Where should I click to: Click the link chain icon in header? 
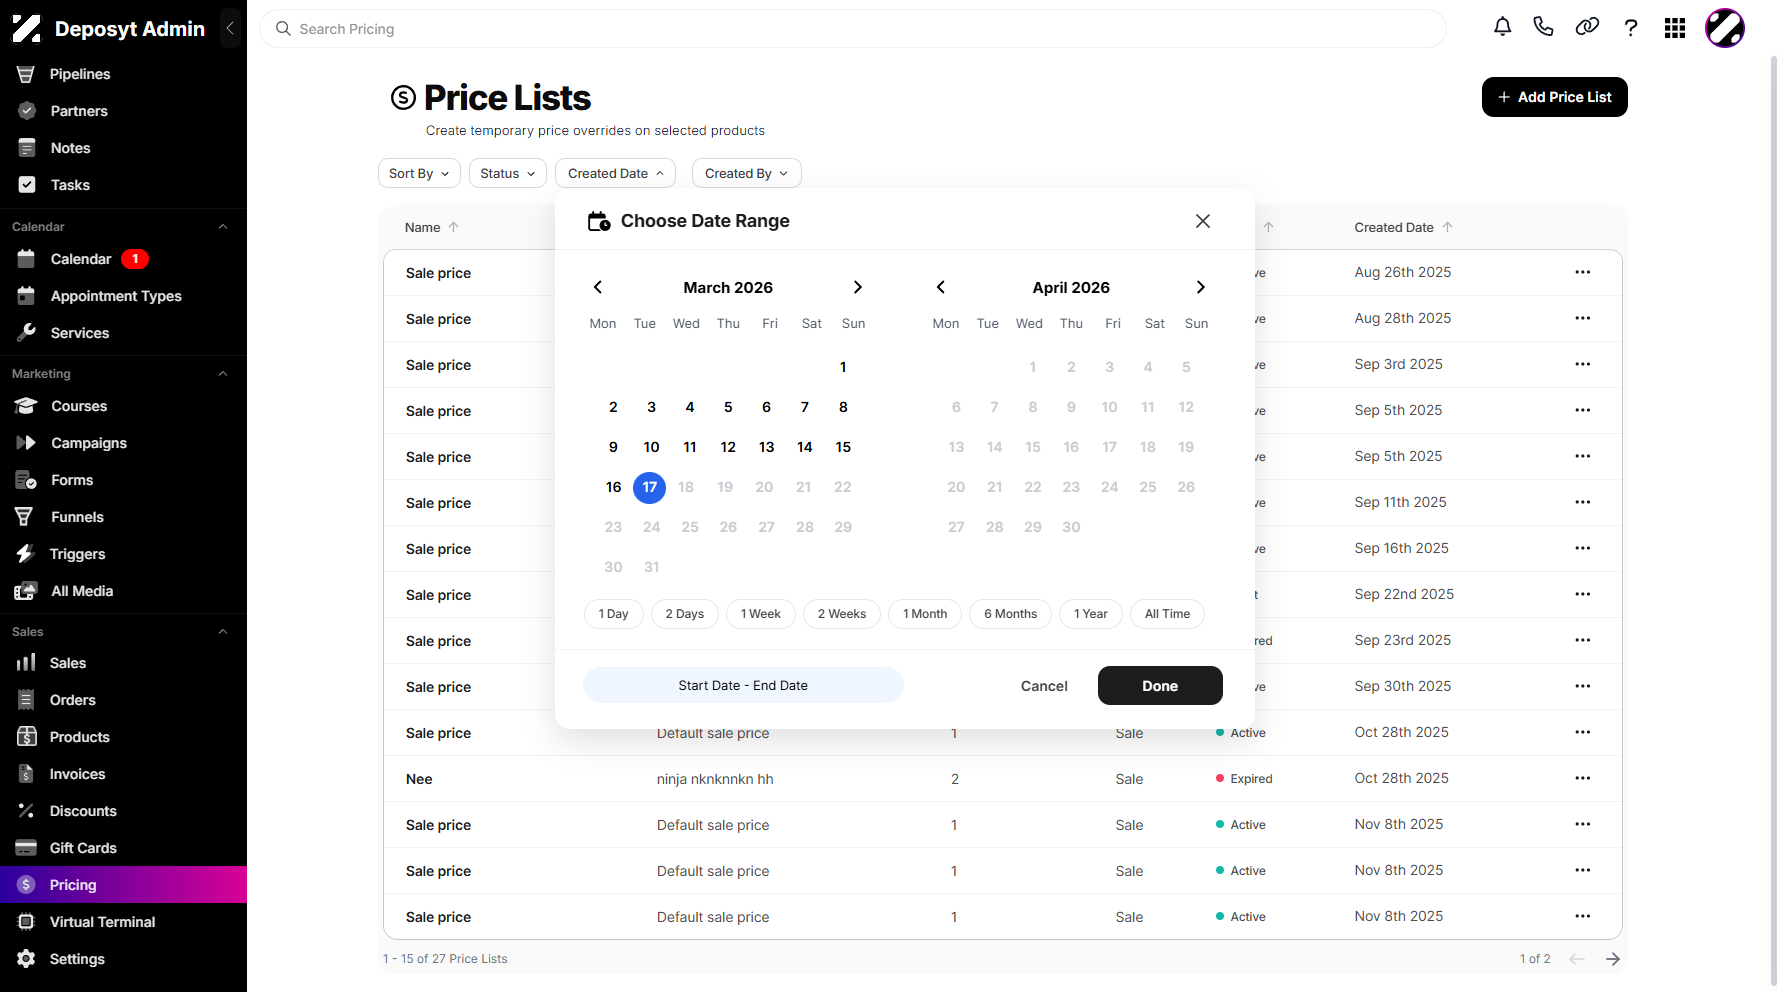[x=1587, y=27]
